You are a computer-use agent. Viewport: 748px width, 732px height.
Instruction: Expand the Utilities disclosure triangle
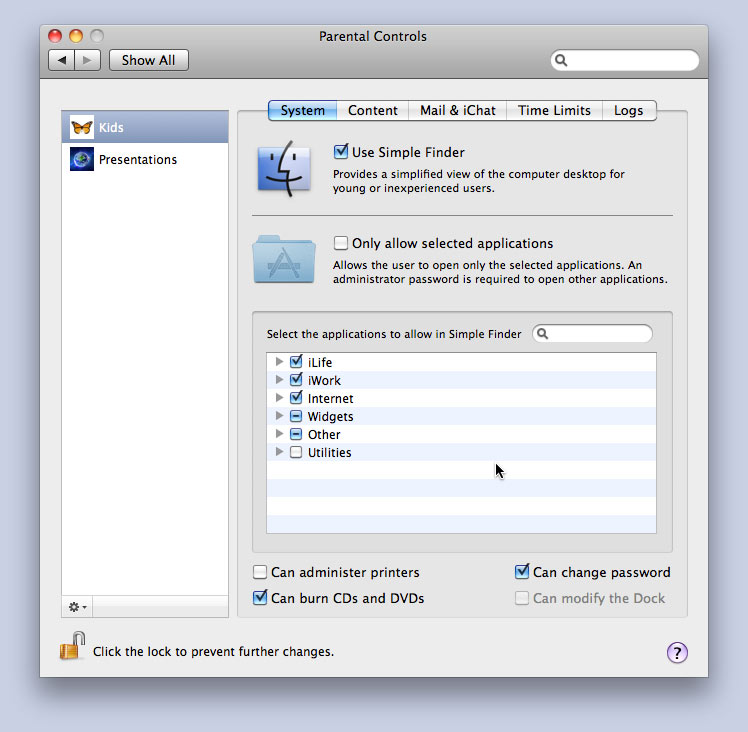[x=279, y=452]
